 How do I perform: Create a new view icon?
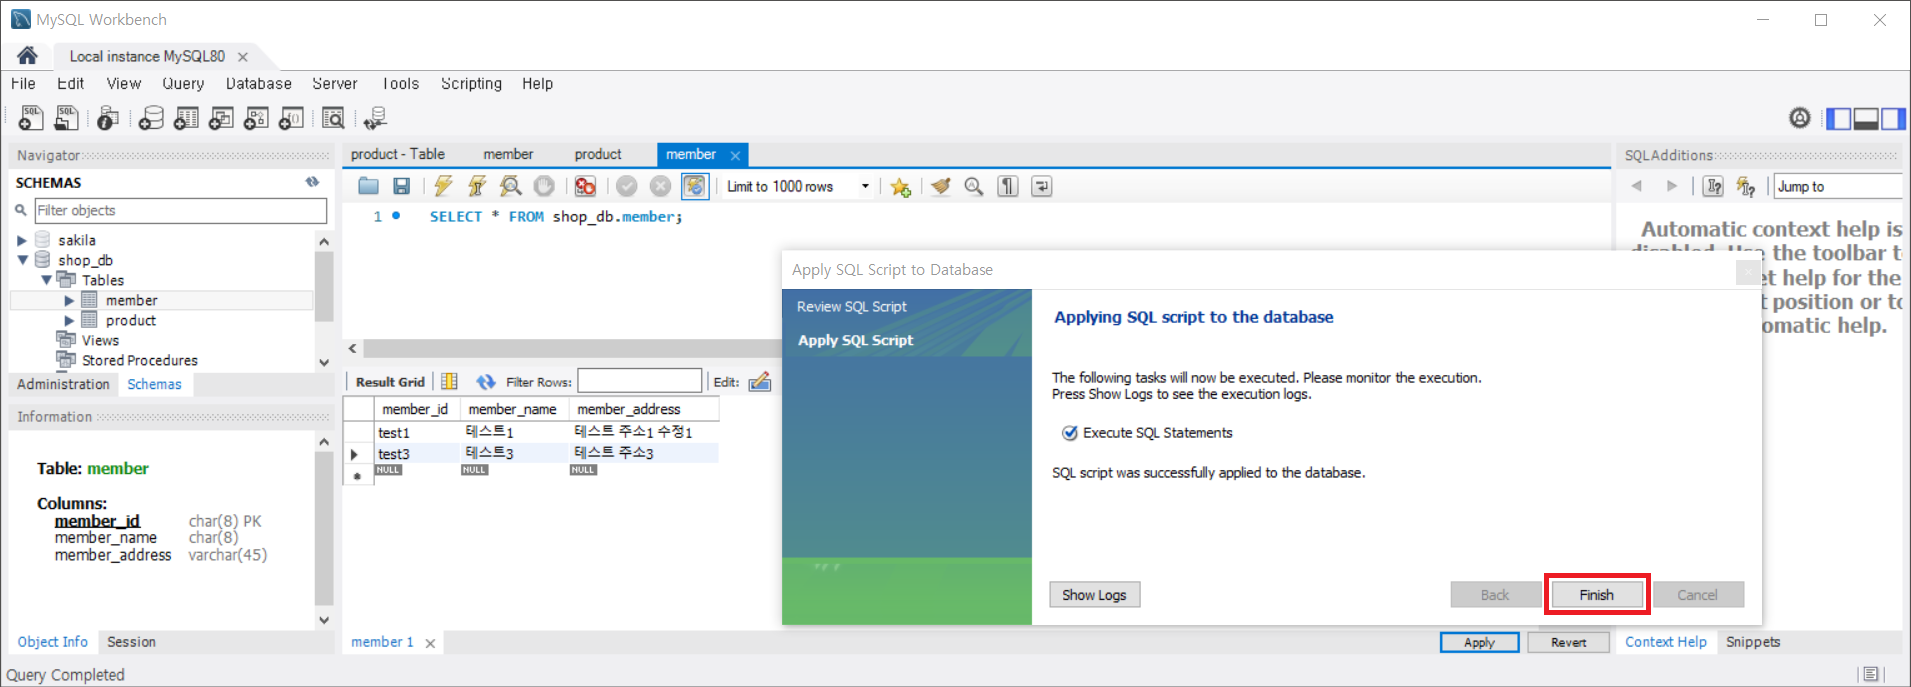click(x=221, y=118)
